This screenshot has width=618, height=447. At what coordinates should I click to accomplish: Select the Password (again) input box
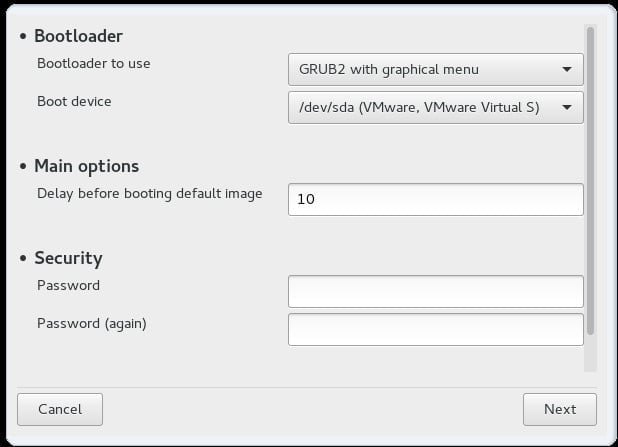435,329
